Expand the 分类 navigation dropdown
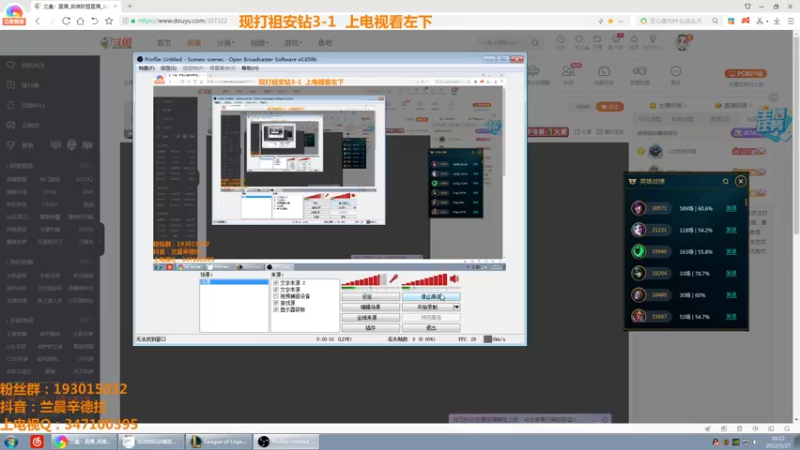The width and height of the screenshot is (800, 450). pos(226,43)
